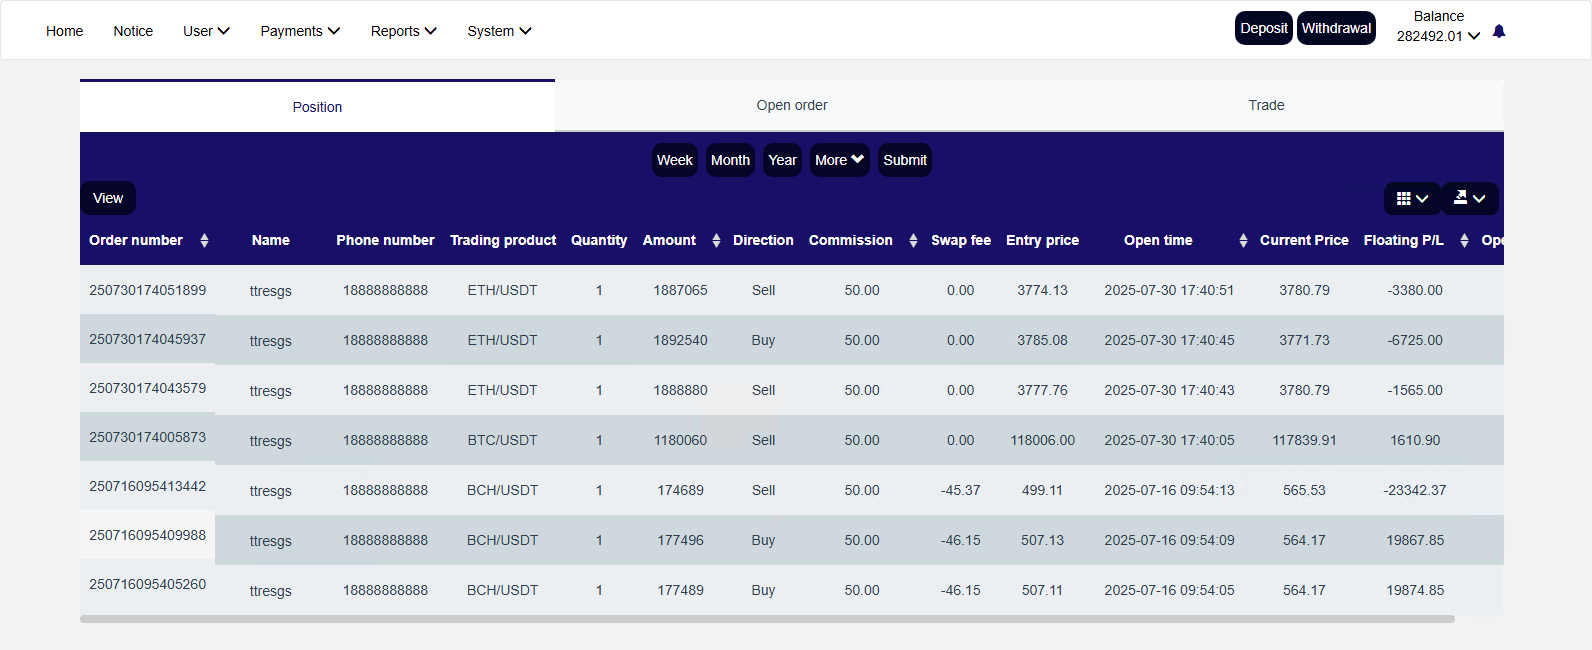Click the Deposit button
1592x650 pixels.
(x=1263, y=28)
